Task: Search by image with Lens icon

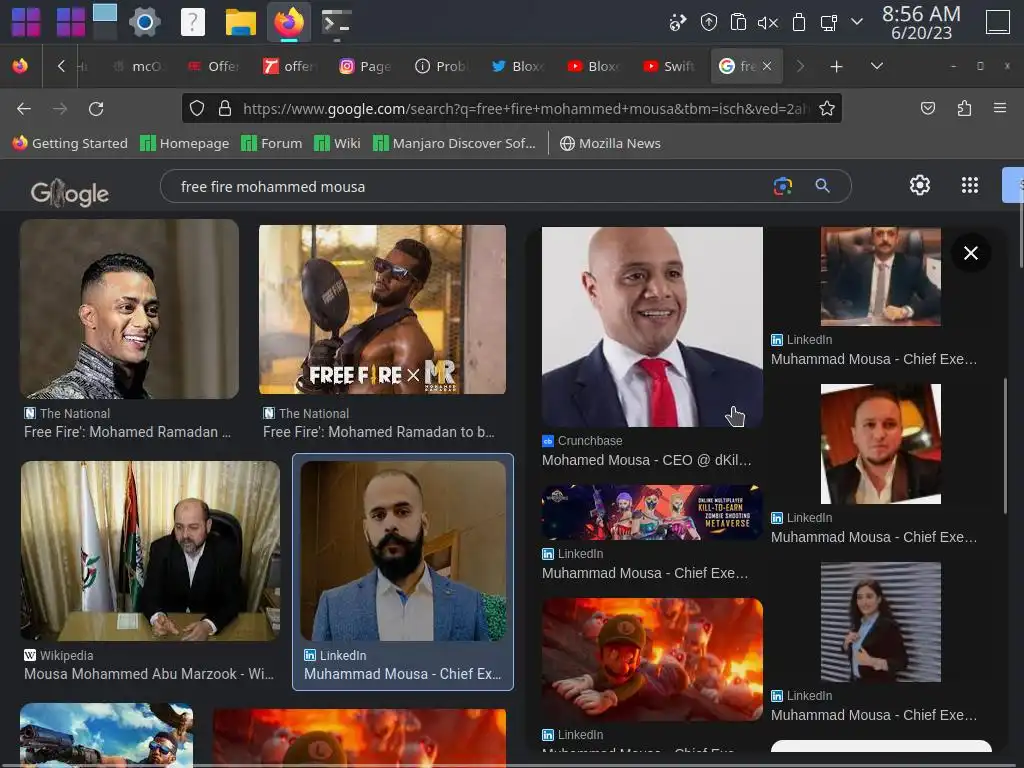Action: 782,186
